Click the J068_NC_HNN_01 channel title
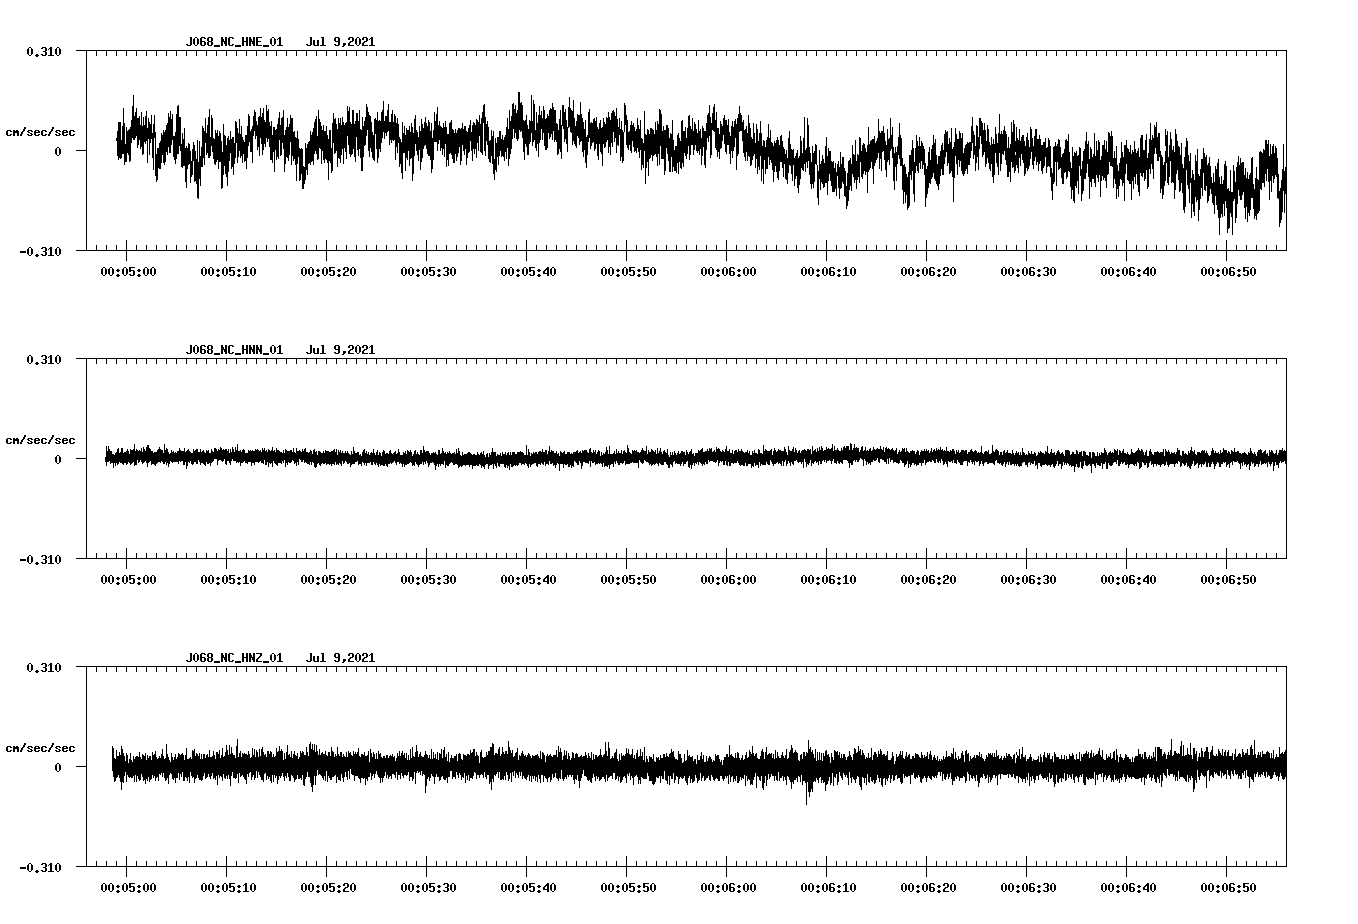The image size is (1358, 924). coord(234,350)
